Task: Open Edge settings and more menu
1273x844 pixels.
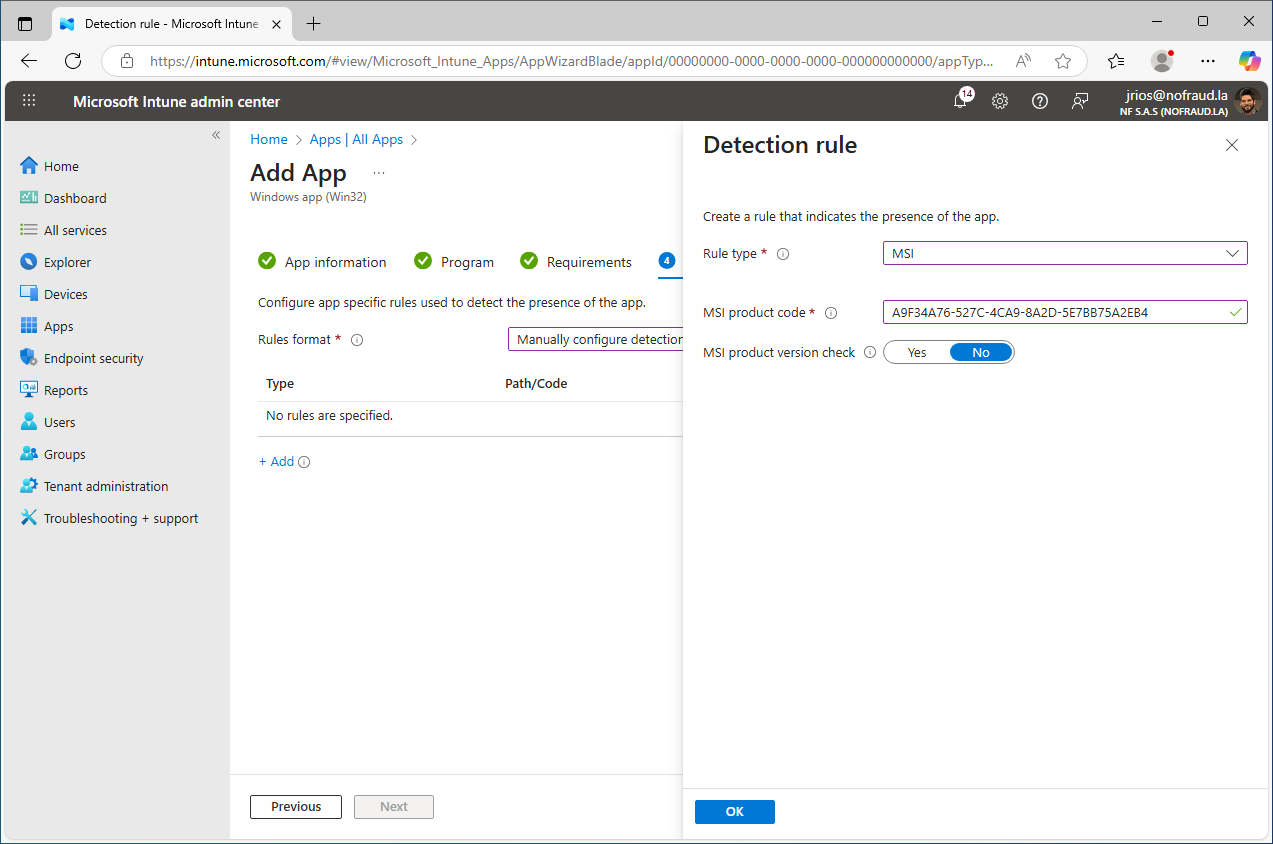Action: pyautogui.click(x=1208, y=61)
